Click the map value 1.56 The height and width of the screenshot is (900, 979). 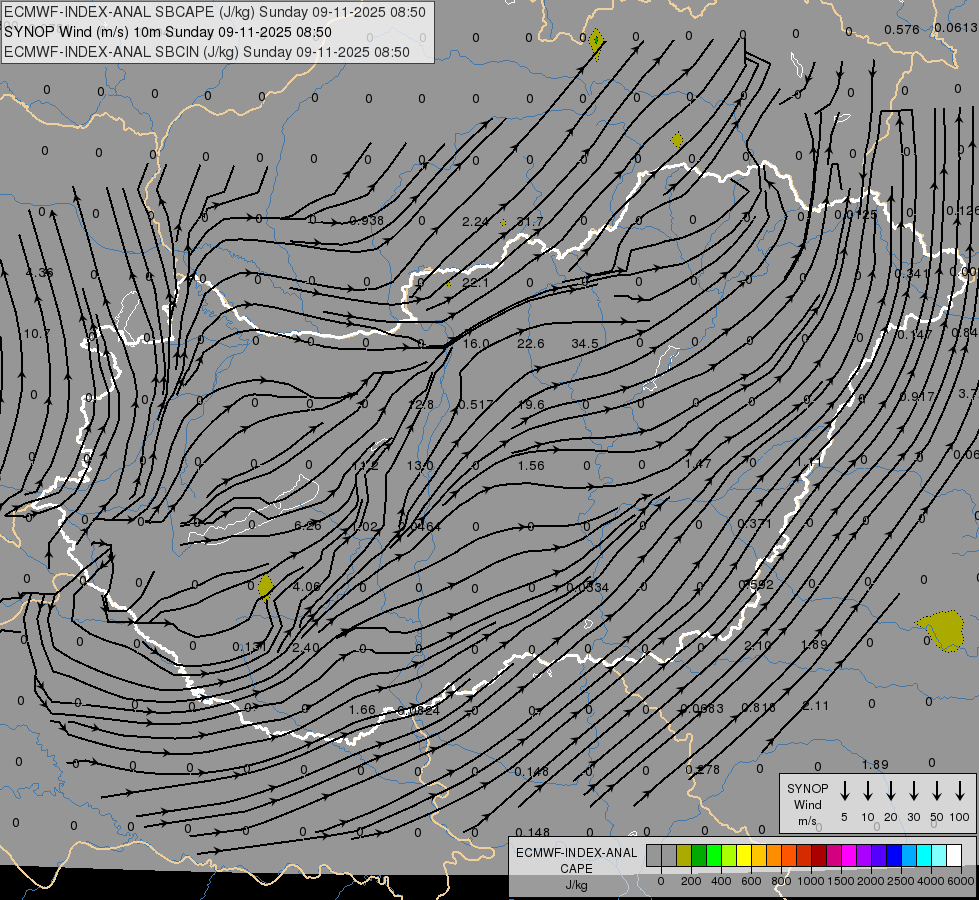531,466
